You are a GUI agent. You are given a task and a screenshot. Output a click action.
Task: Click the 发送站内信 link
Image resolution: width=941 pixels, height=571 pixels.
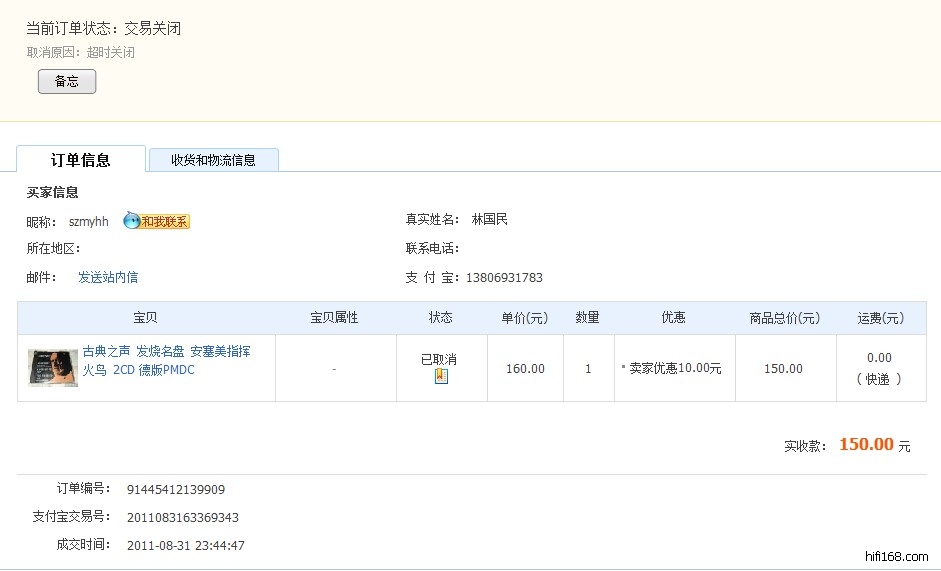[x=108, y=277]
